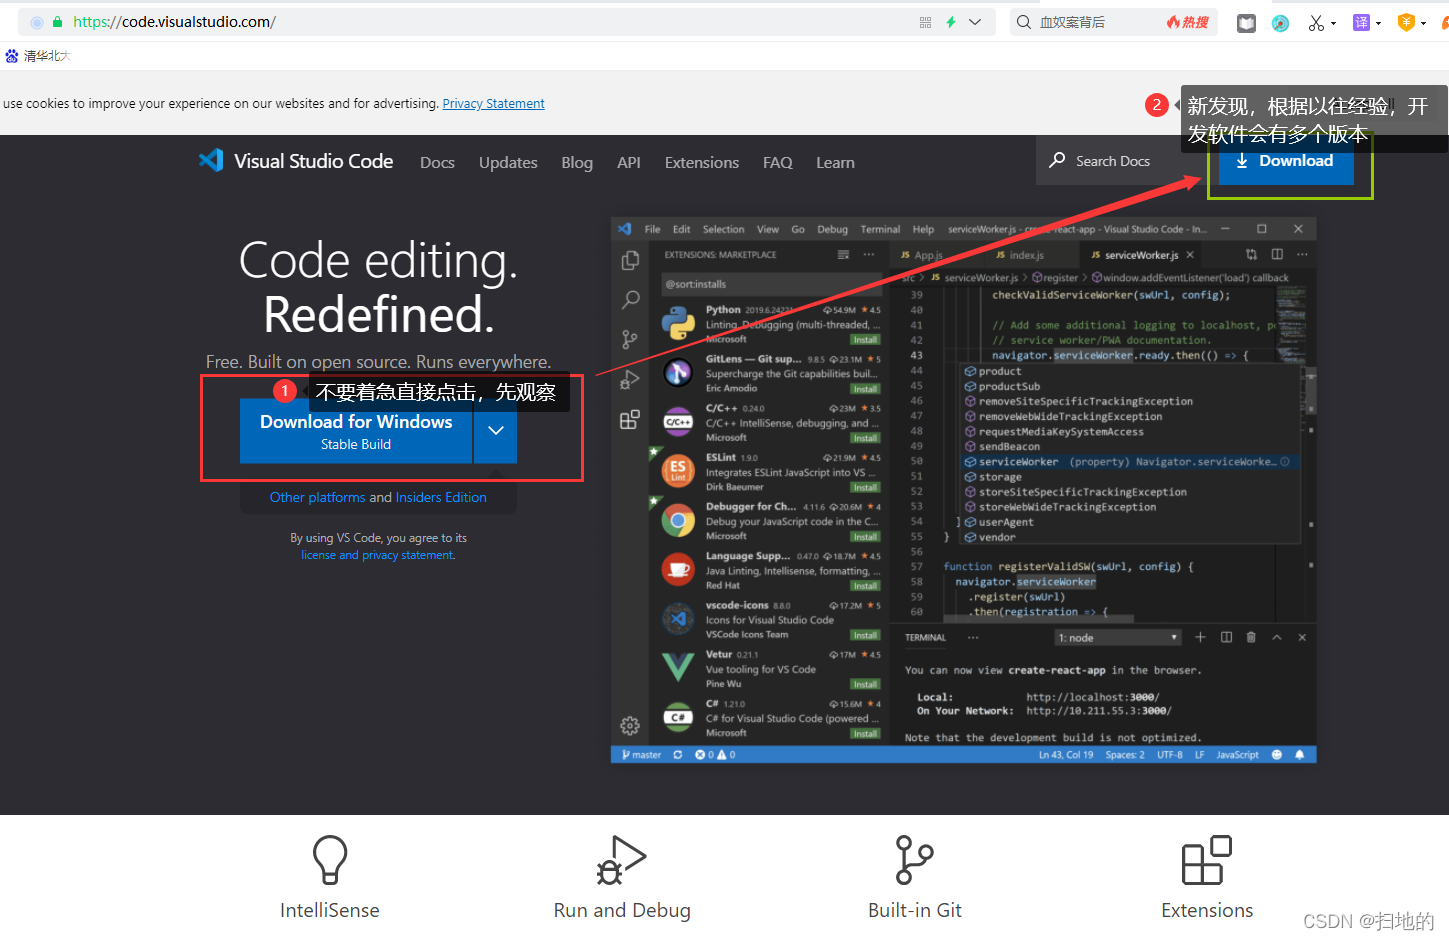
Task: Click the blue Download button in the site header
Action: (x=1285, y=161)
